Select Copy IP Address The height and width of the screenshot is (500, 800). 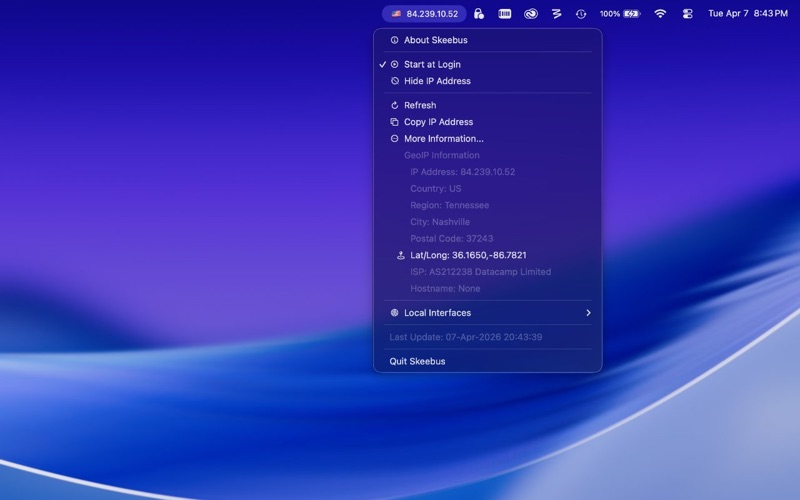[488, 122]
